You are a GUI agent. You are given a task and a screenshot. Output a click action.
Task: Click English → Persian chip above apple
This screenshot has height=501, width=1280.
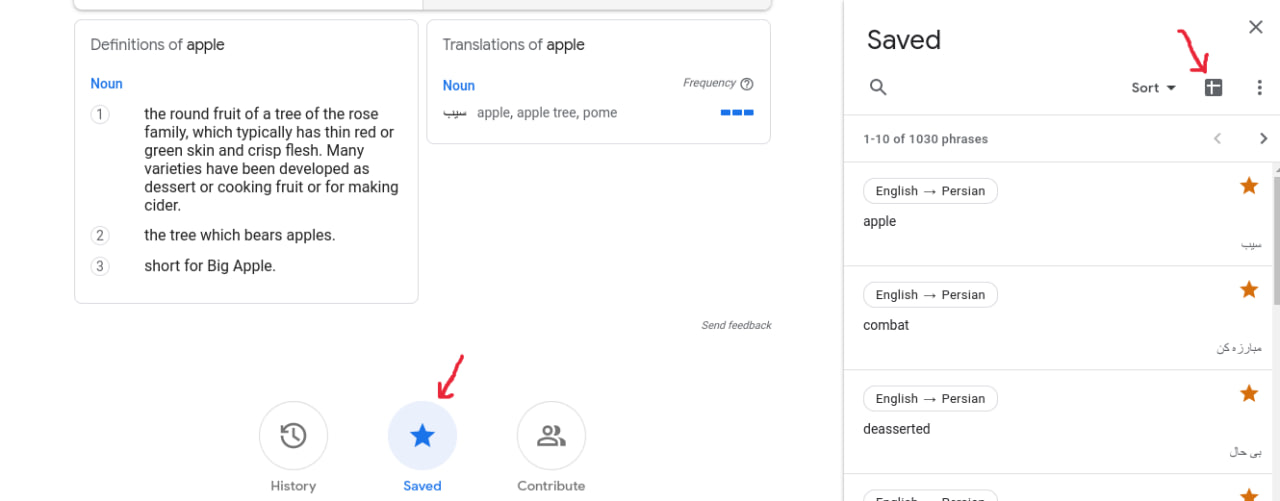click(x=930, y=191)
